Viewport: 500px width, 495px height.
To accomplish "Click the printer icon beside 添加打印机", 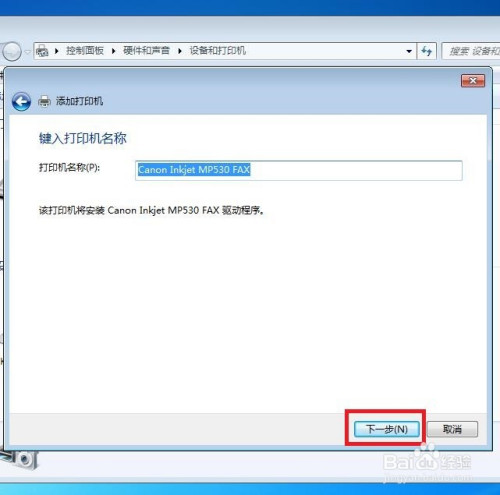I will (x=44, y=101).
